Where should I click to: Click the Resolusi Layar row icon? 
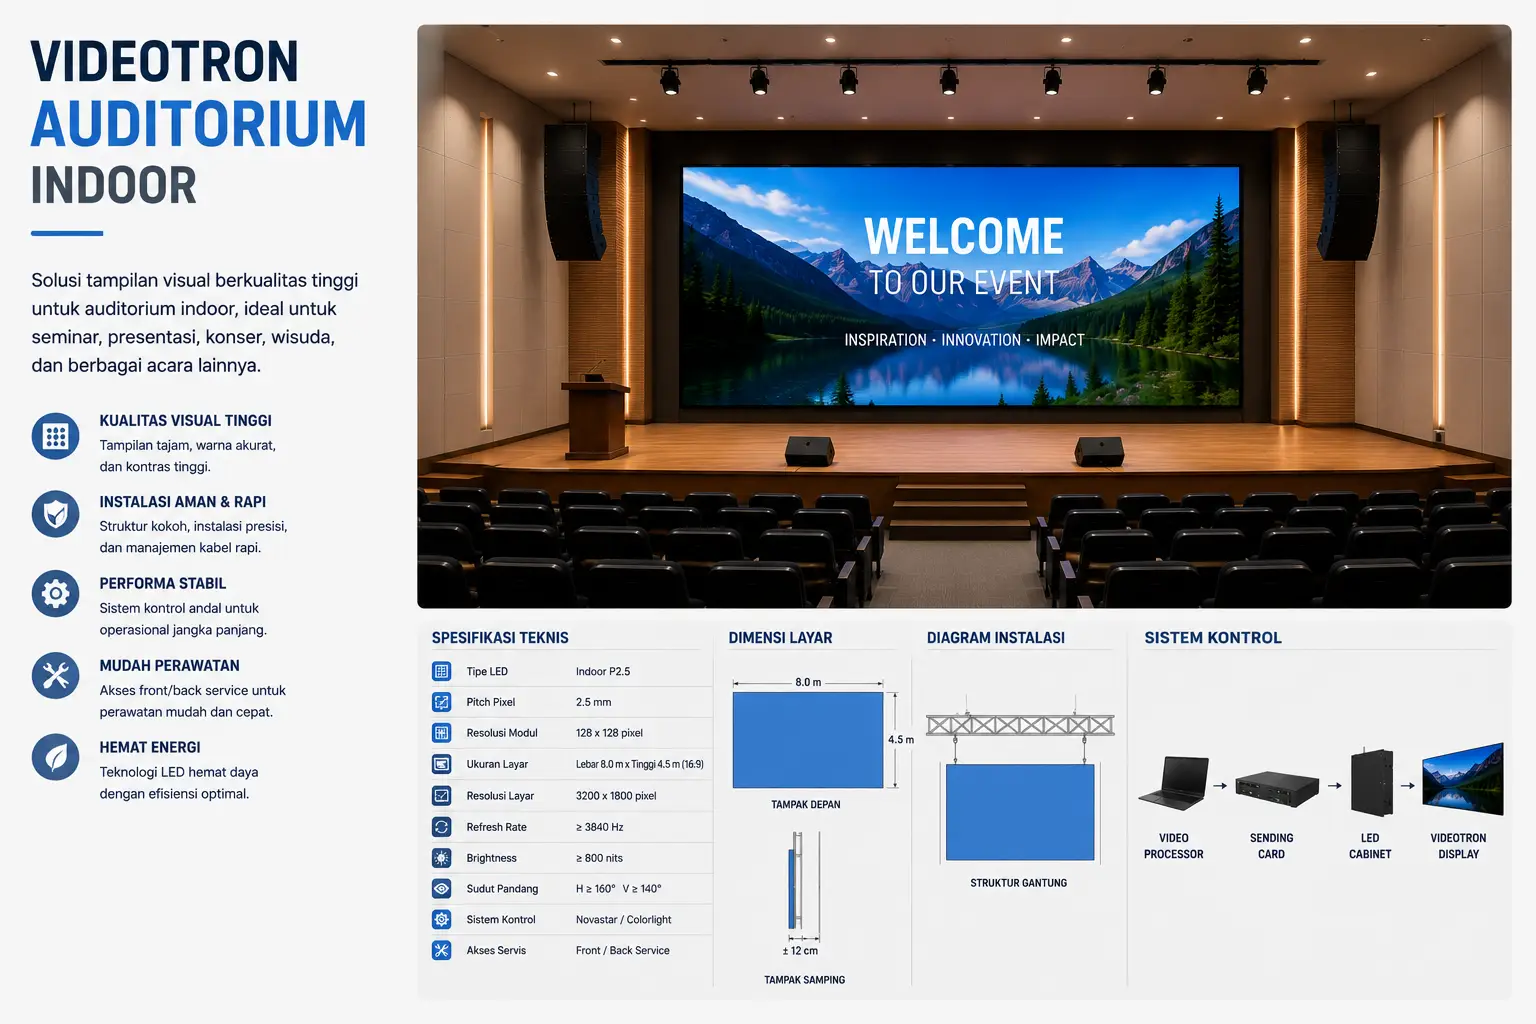tap(441, 796)
